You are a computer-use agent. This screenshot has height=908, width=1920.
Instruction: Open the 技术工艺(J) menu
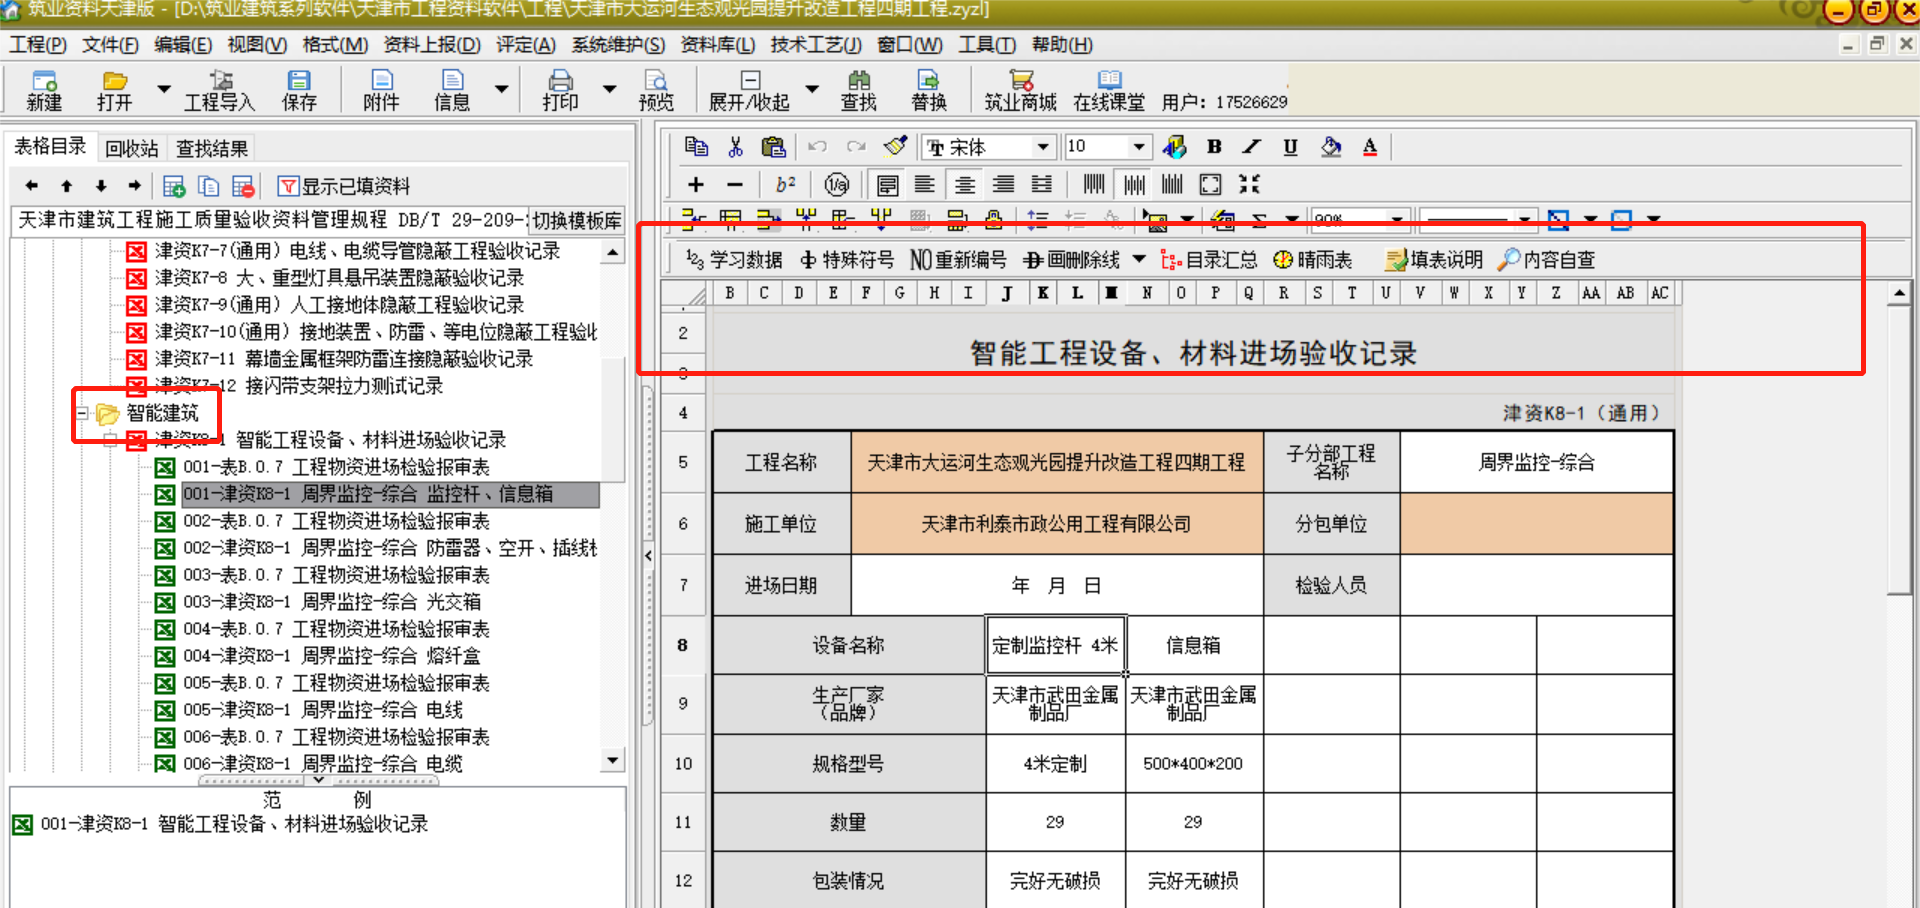coord(816,45)
